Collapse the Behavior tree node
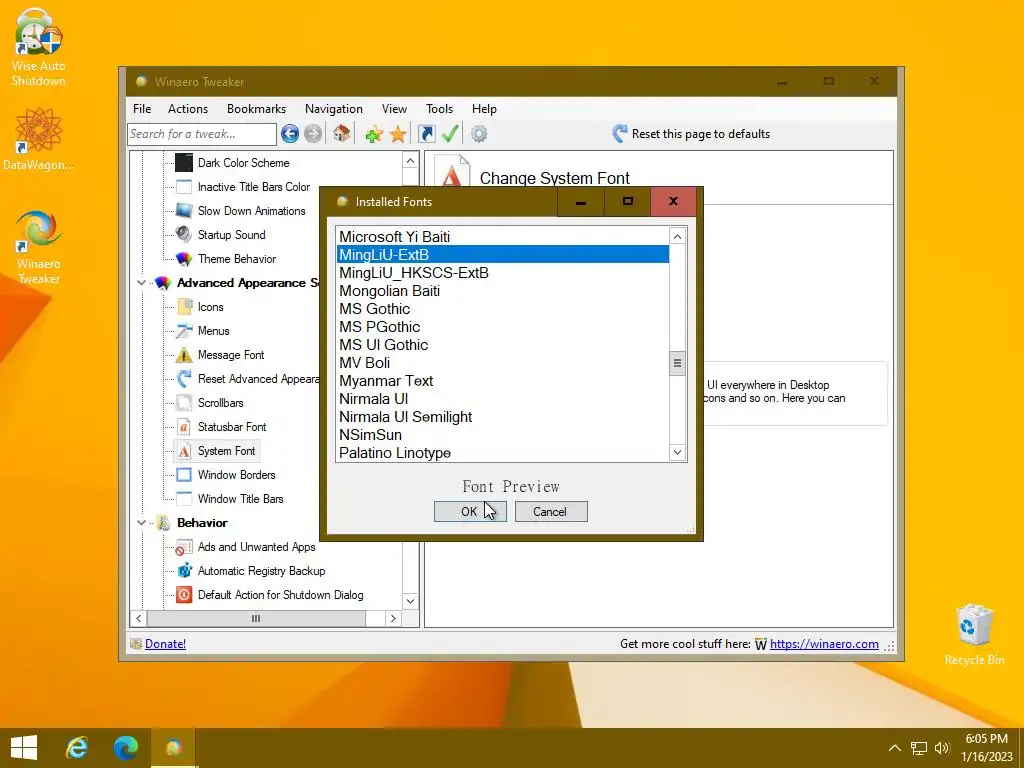This screenshot has width=1024, height=768. (141, 522)
